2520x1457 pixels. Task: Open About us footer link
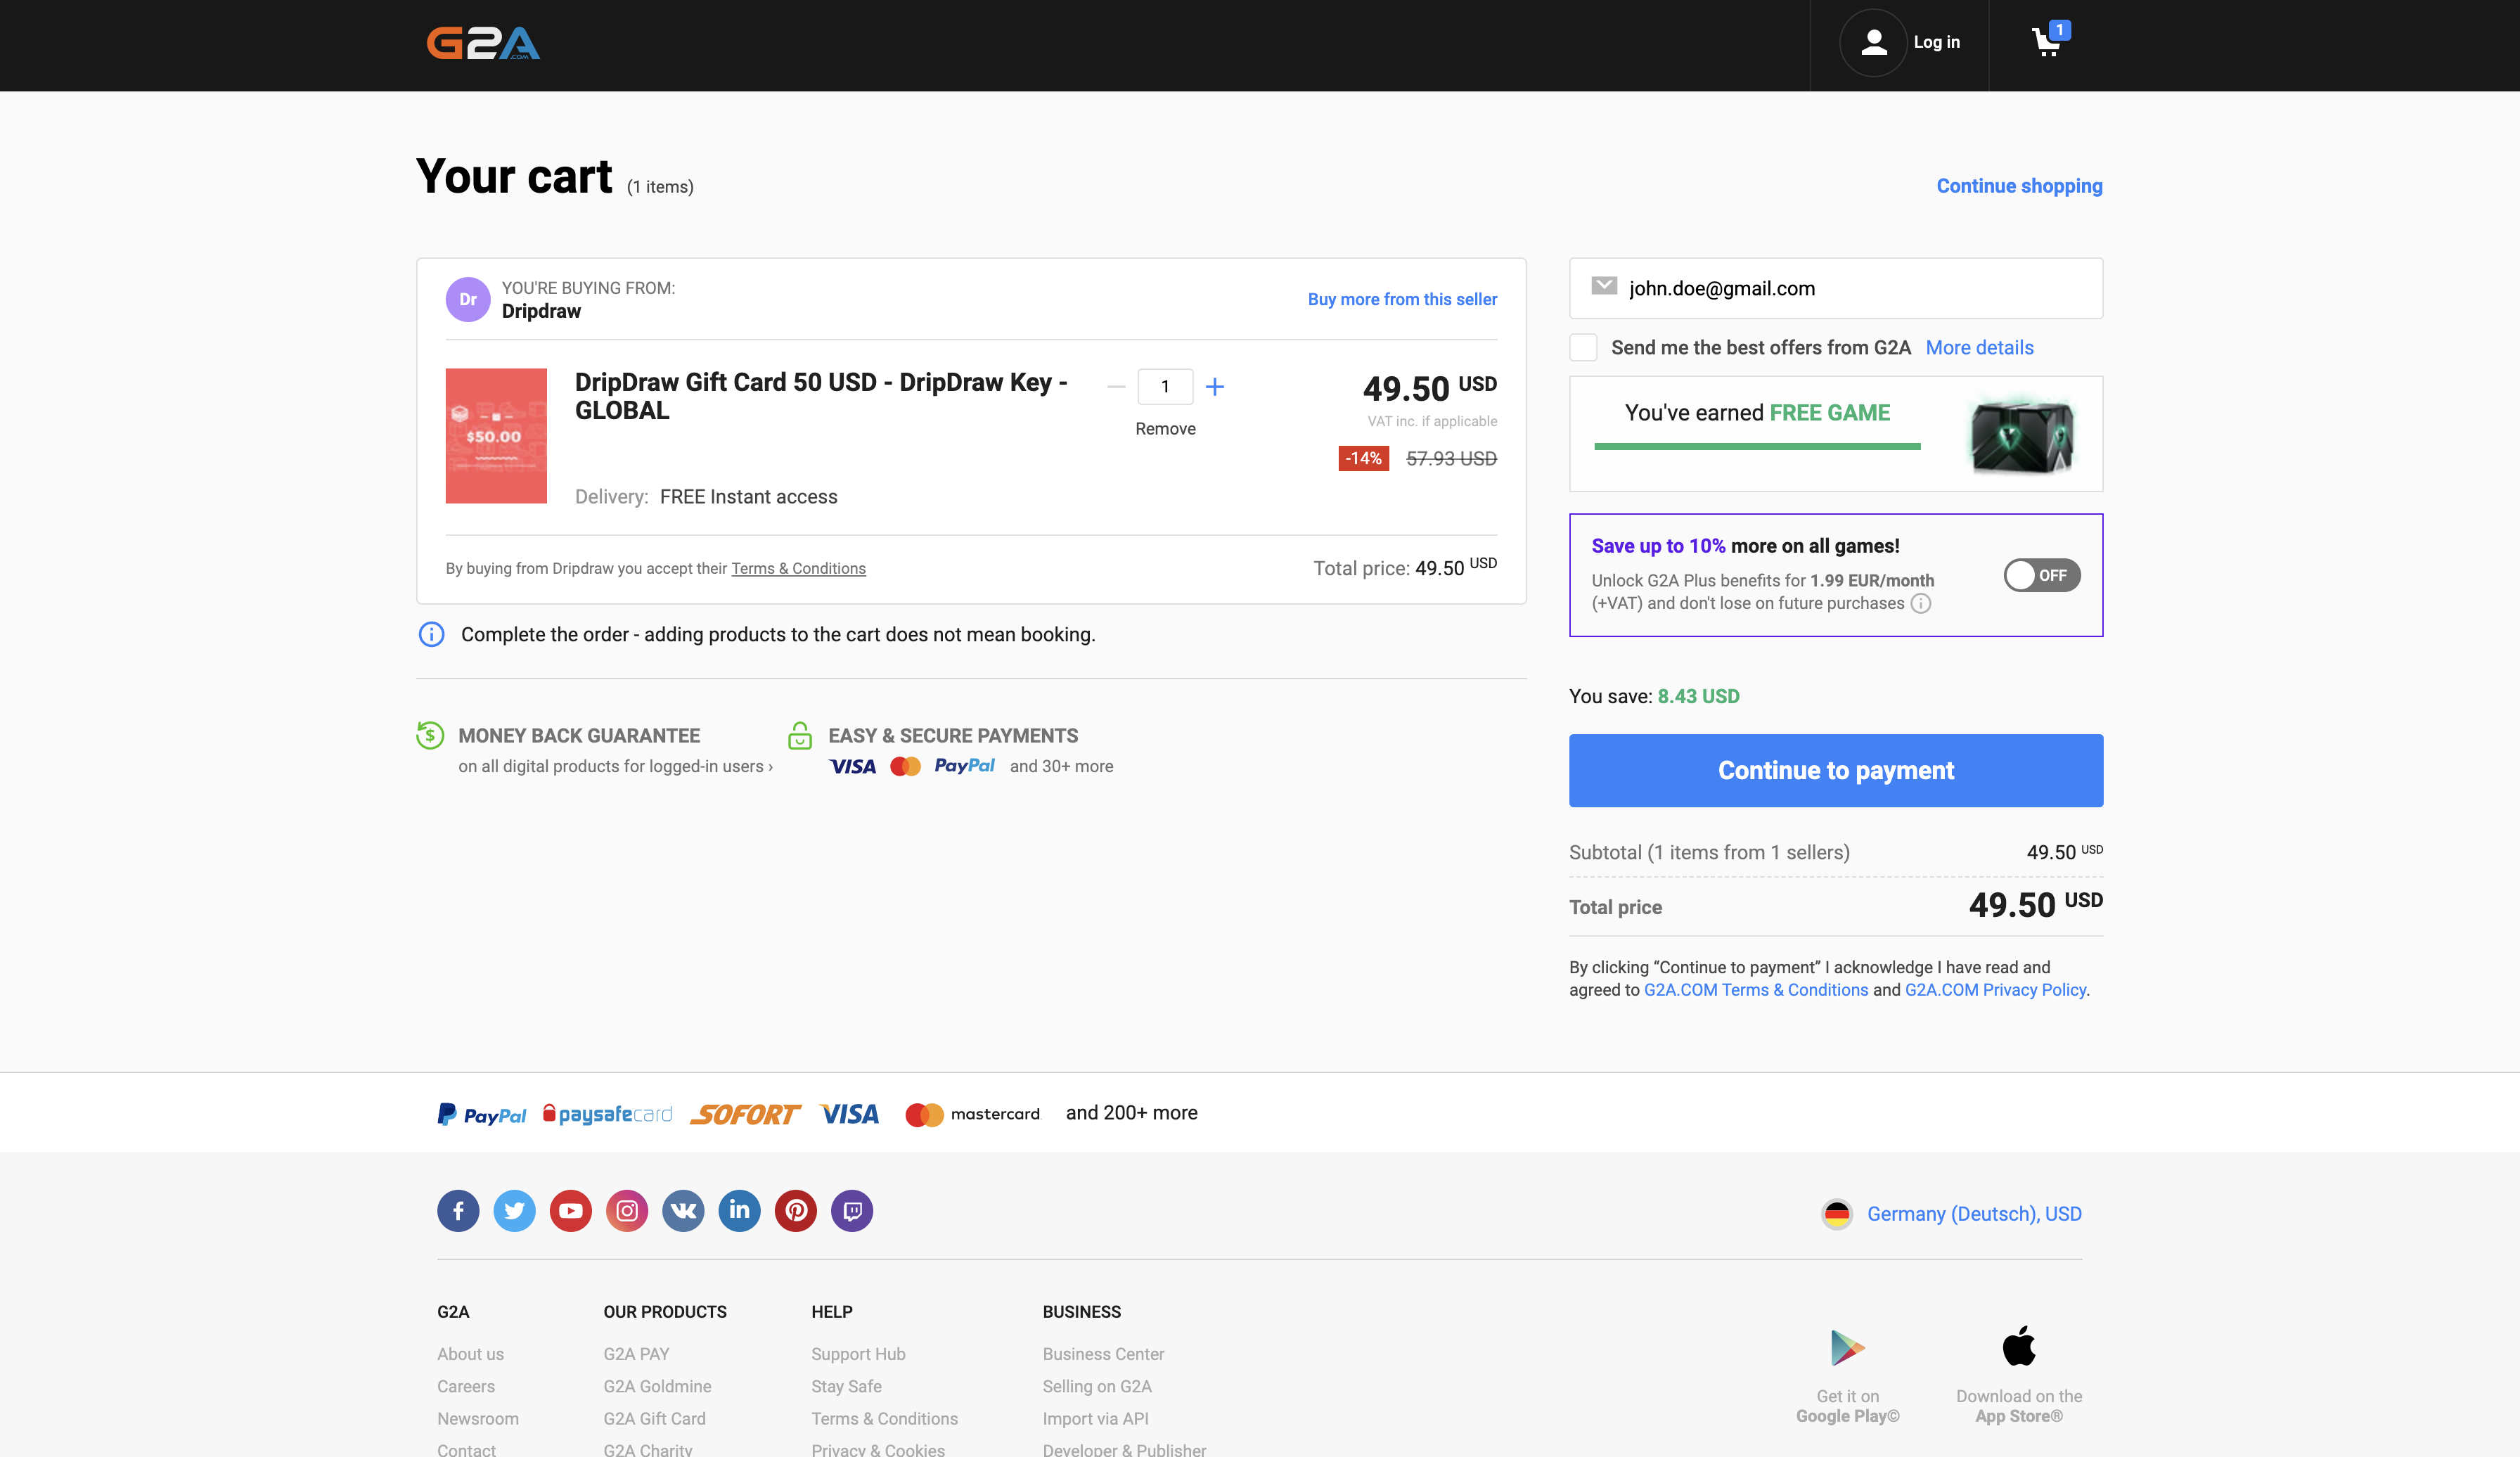(x=470, y=1354)
